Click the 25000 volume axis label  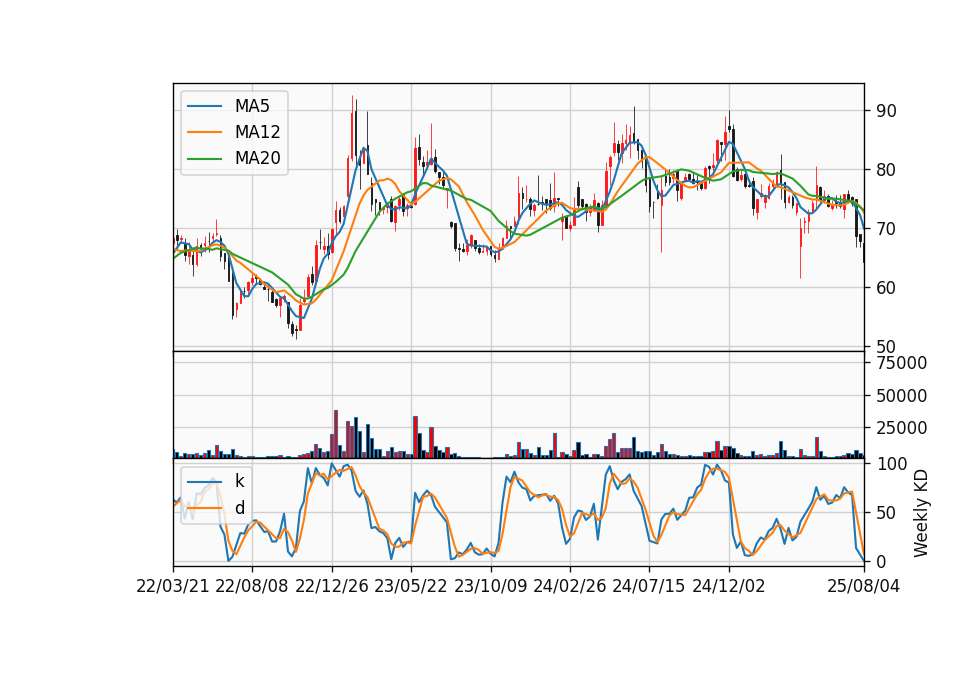(901, 428)
